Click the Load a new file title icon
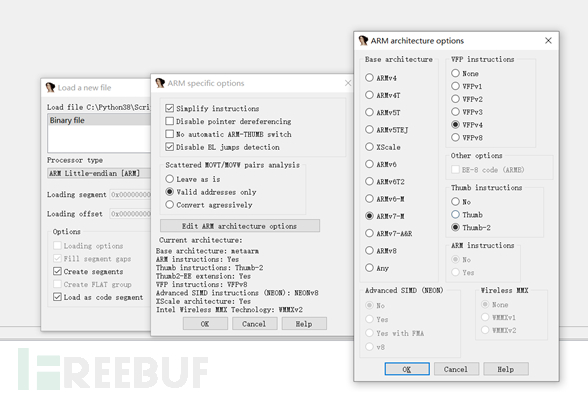Screen dimensions: 588x397 pyautogui.click(x=50, y=87)
